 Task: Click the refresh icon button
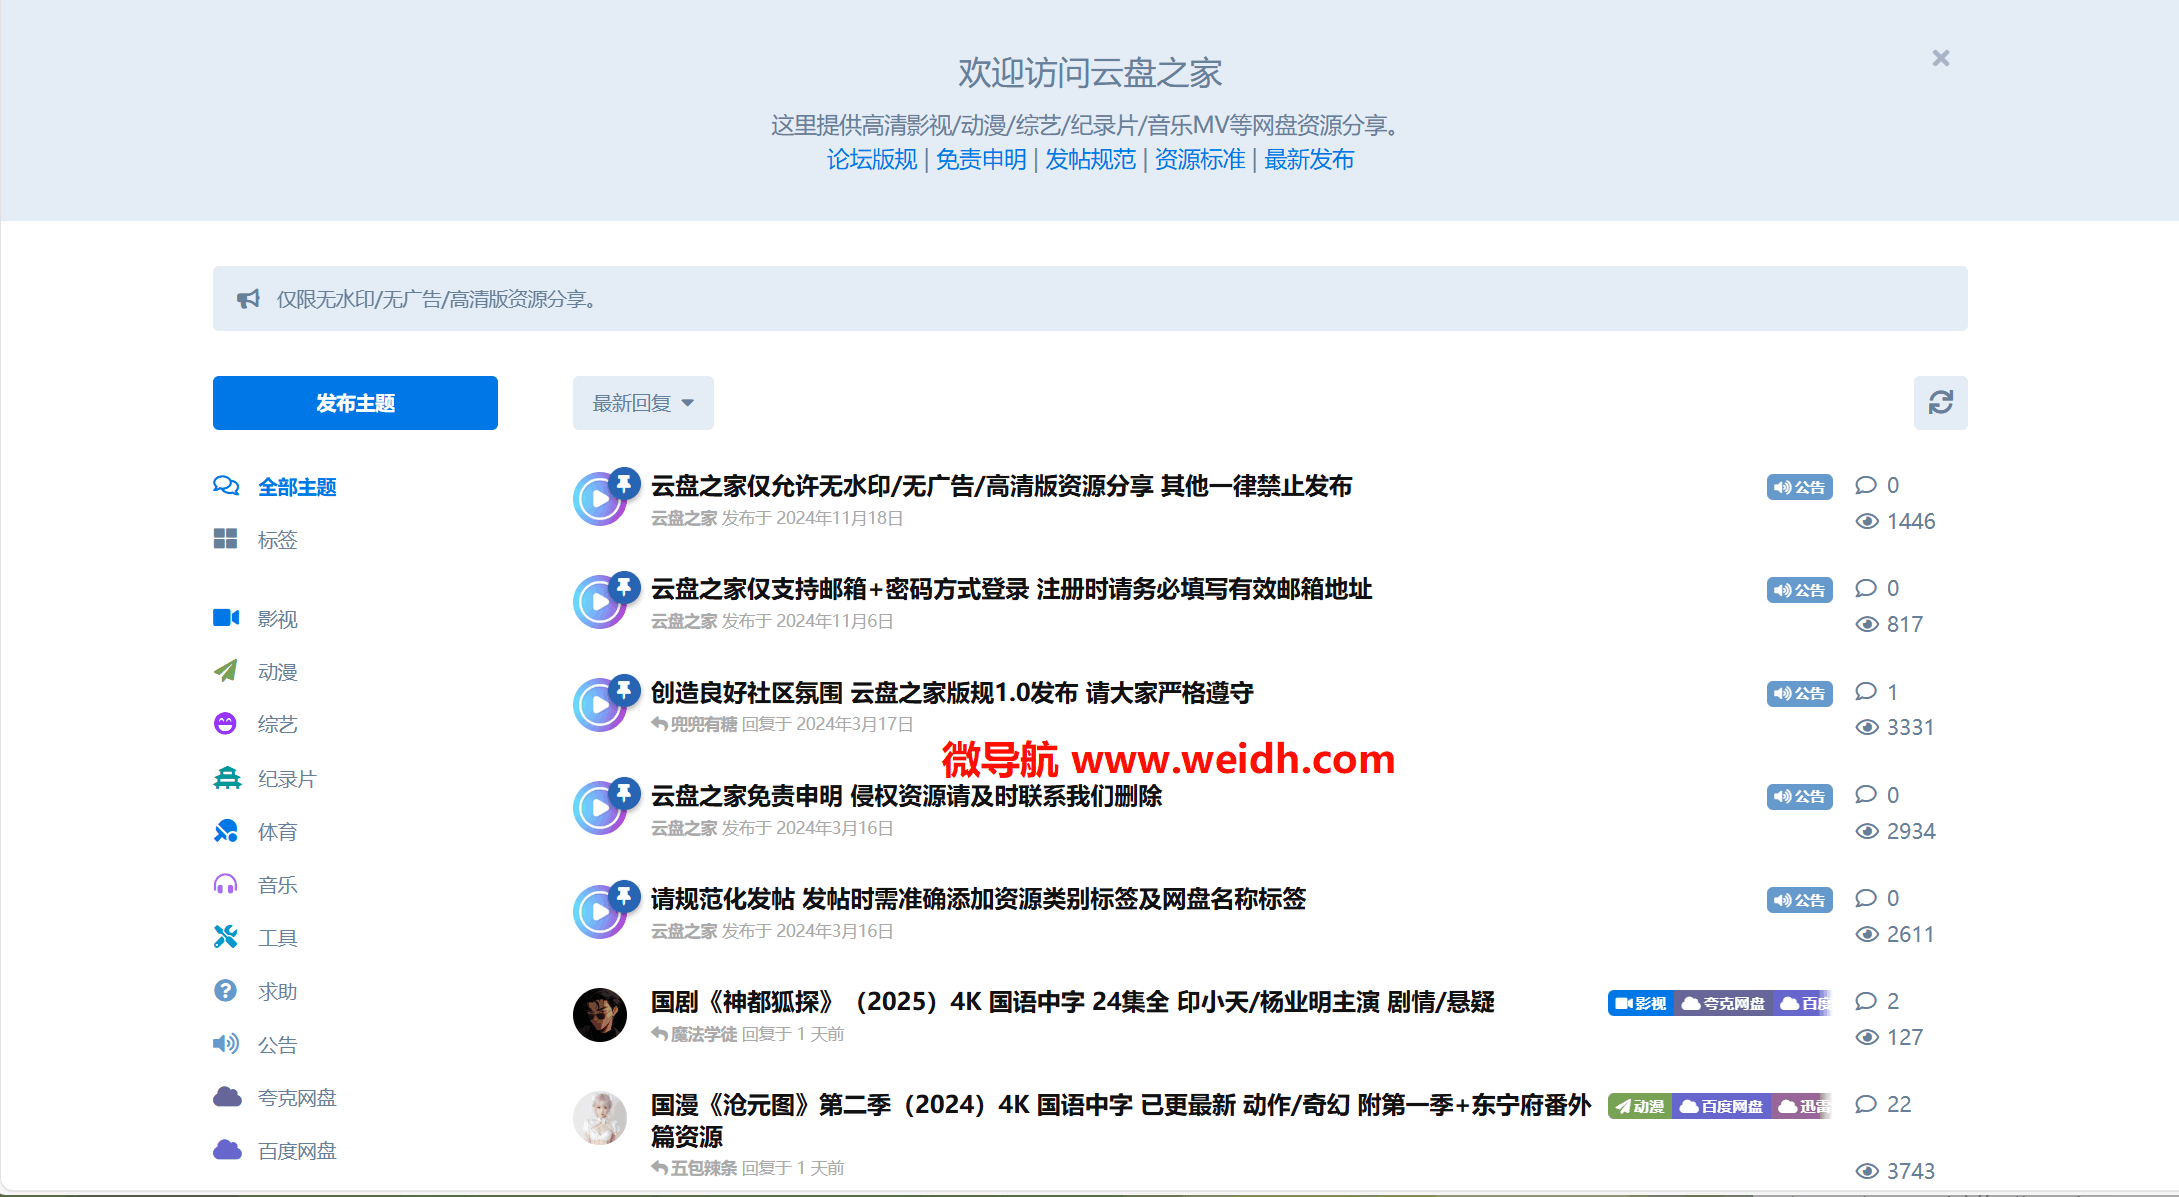(x=1940, y=403)
